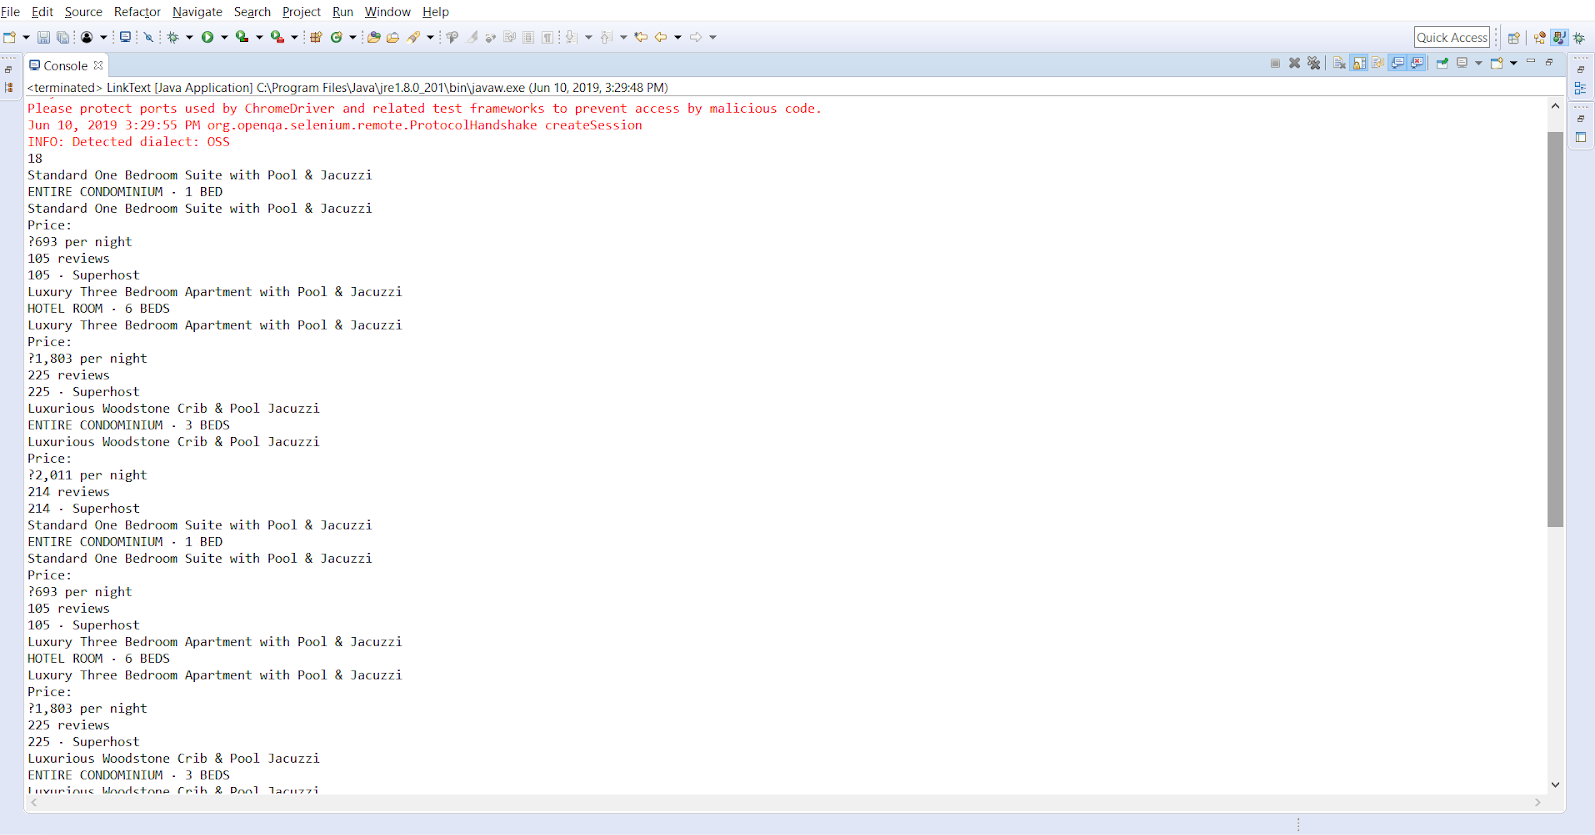This screenshot has width=1595, height=835.
Task: Expand the External Tools dropdown arrow
Action: 294,37
